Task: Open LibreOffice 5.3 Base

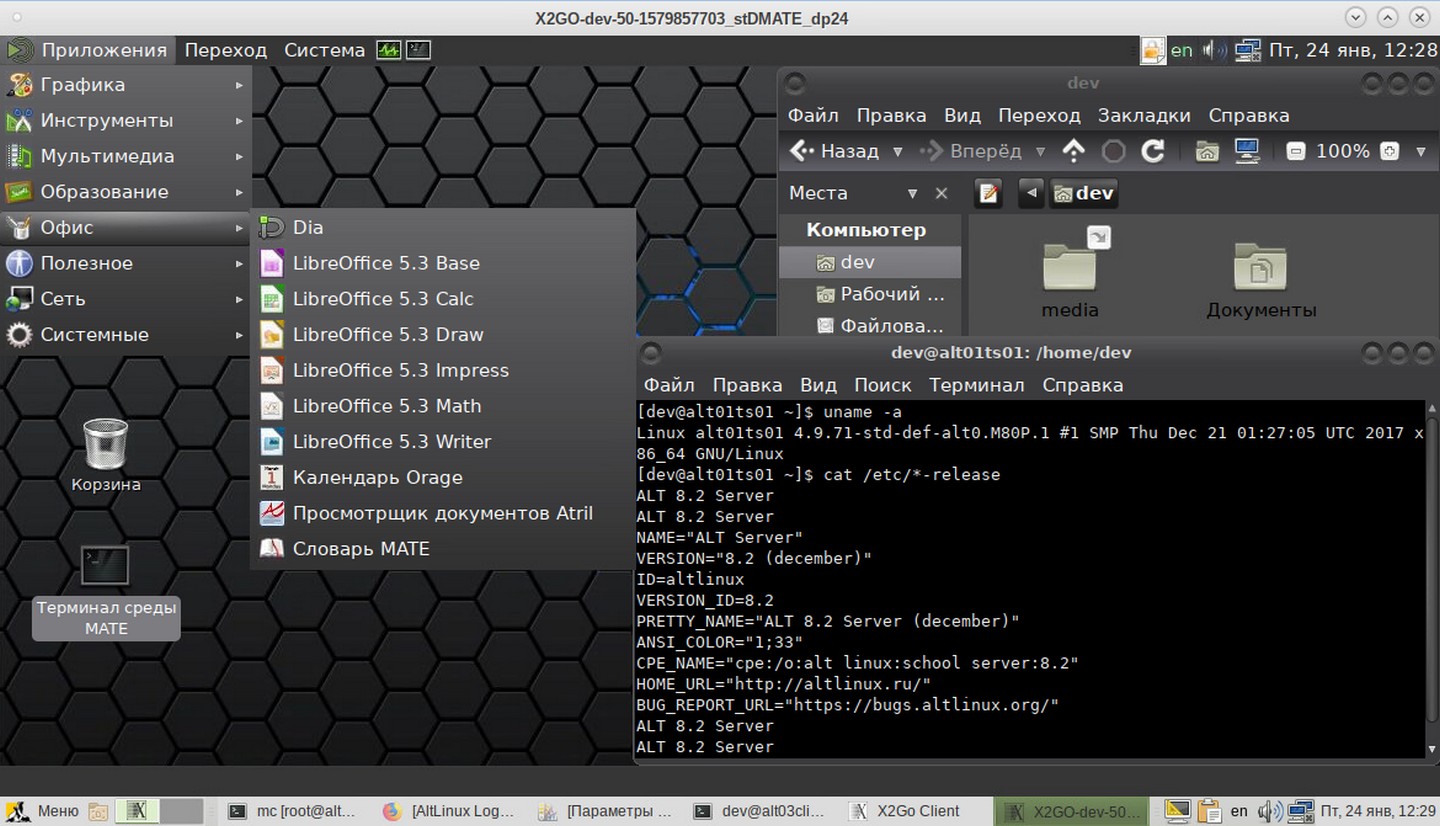Action: [443, 263]
